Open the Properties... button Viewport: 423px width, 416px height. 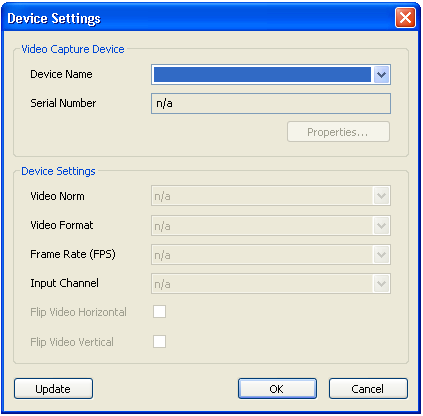338,132
